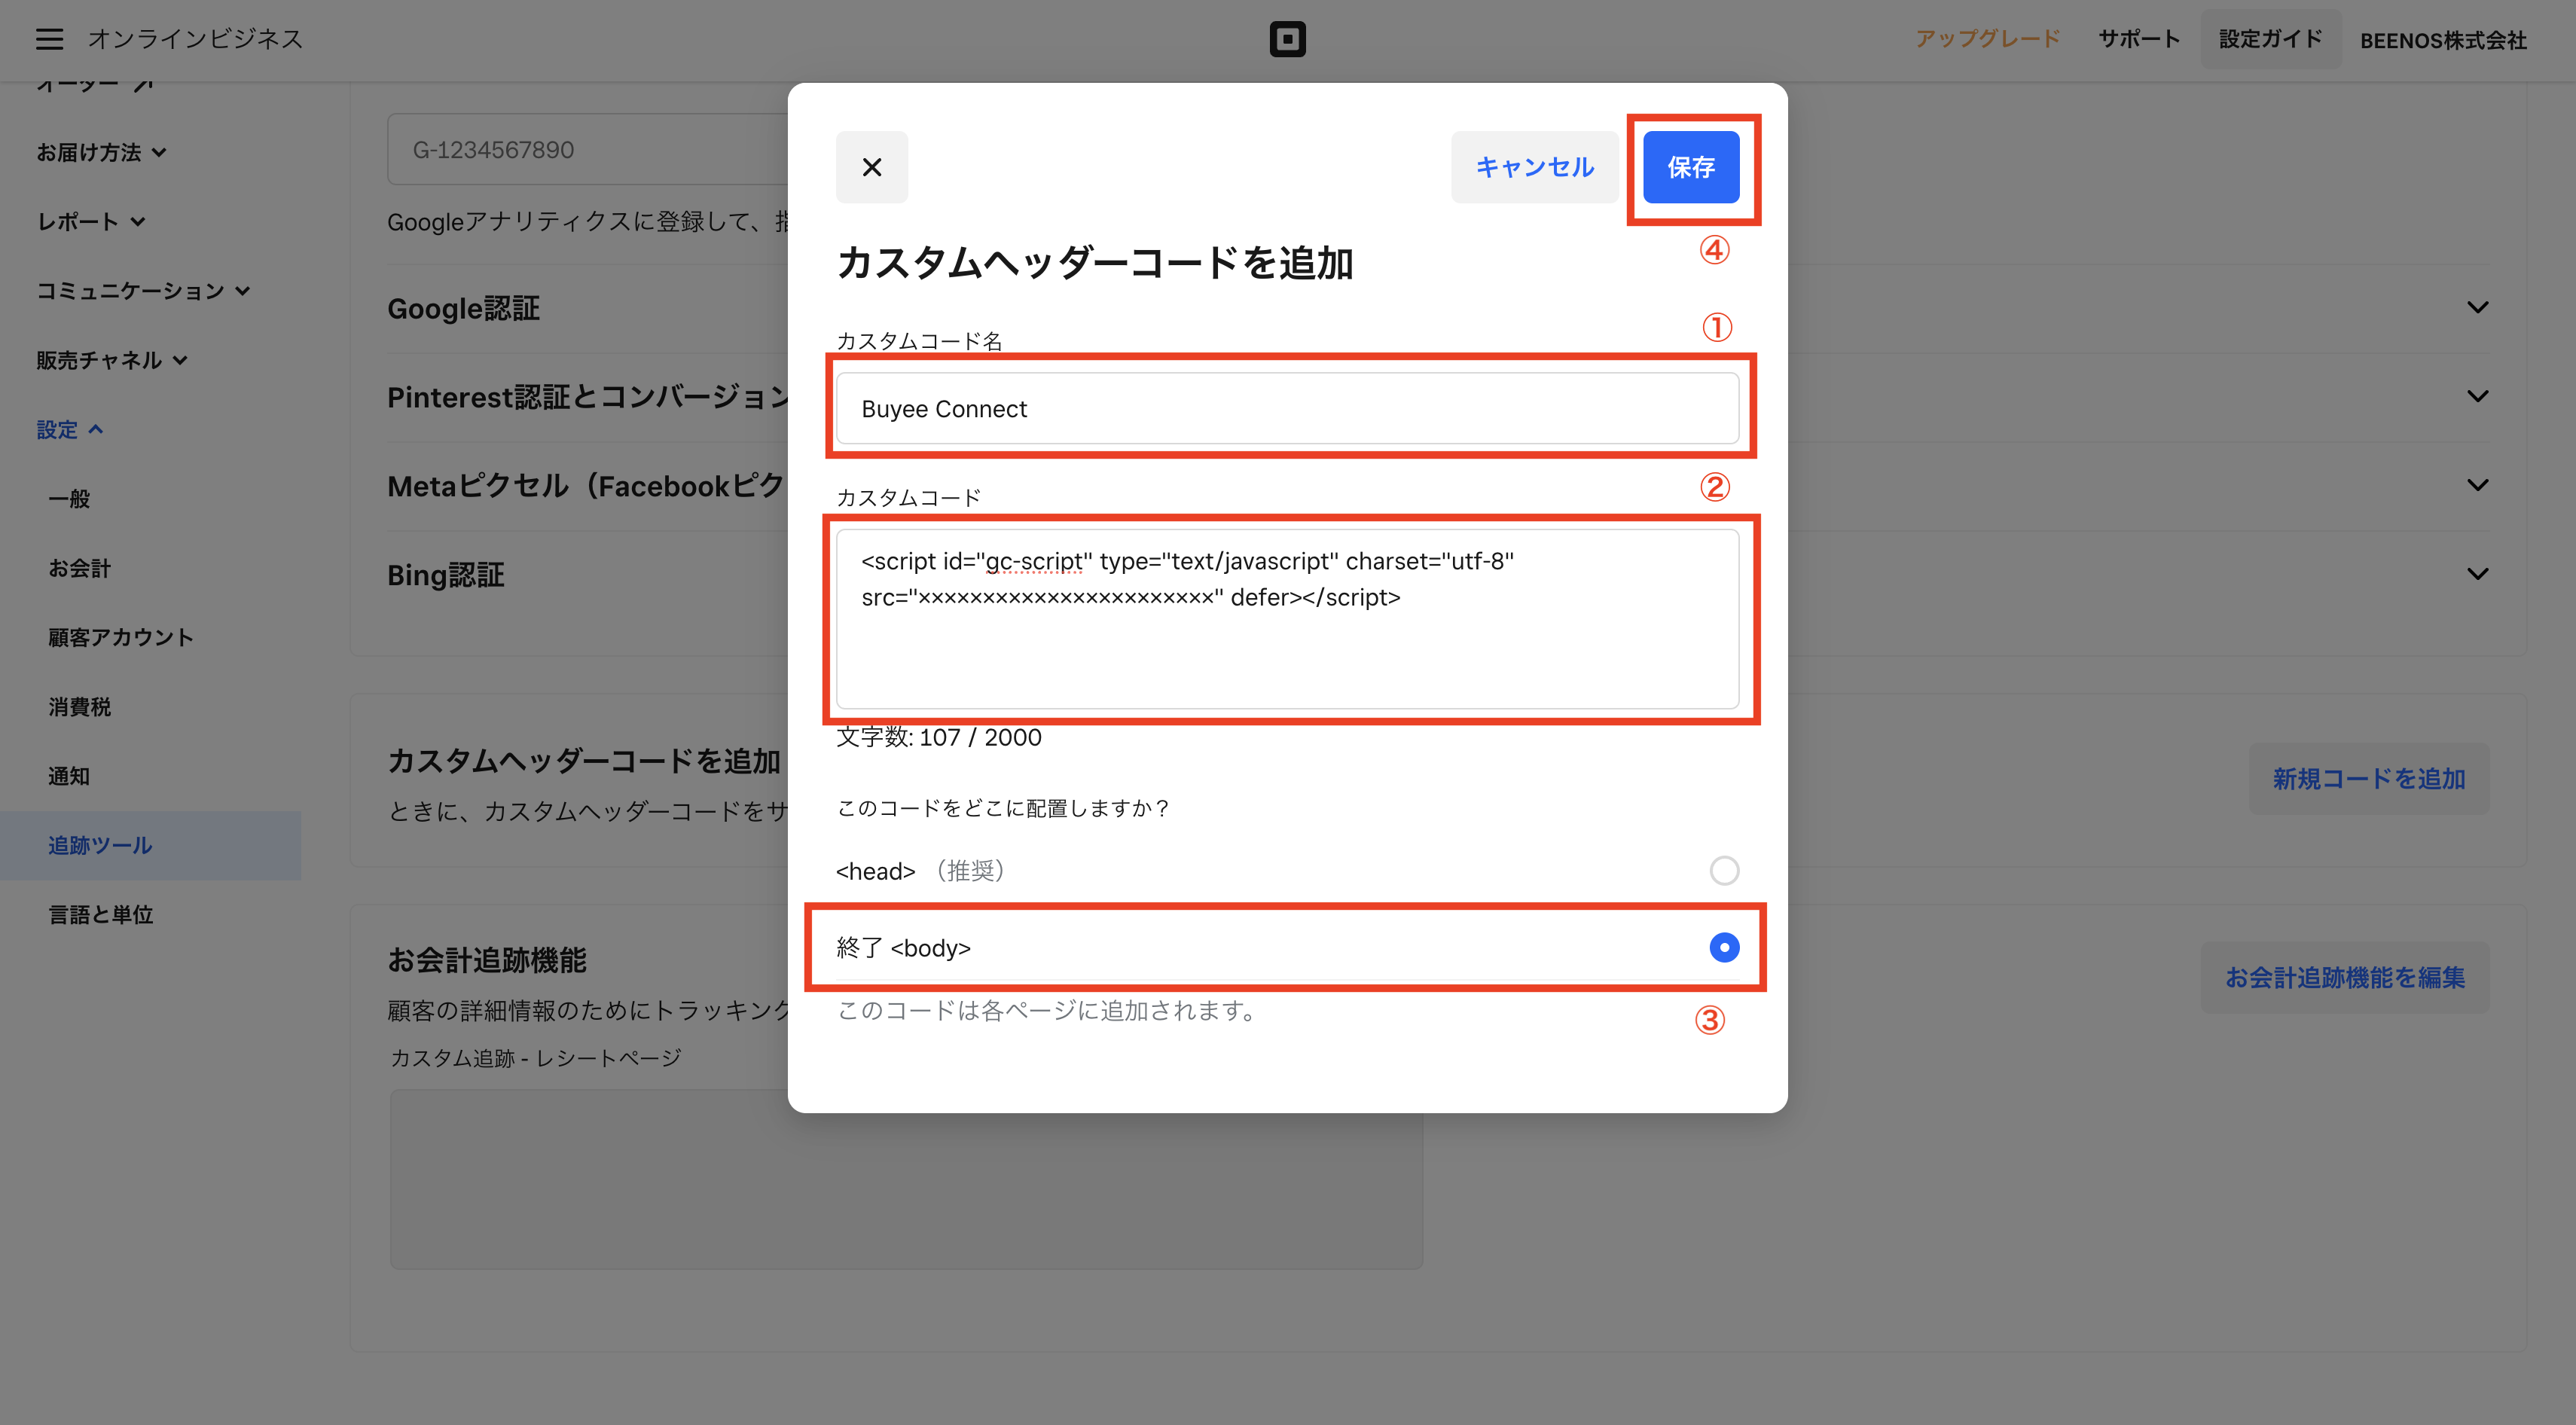Open 消費税 settings page
This screenshot has width=2576, height=1425.
click(79, 706)
